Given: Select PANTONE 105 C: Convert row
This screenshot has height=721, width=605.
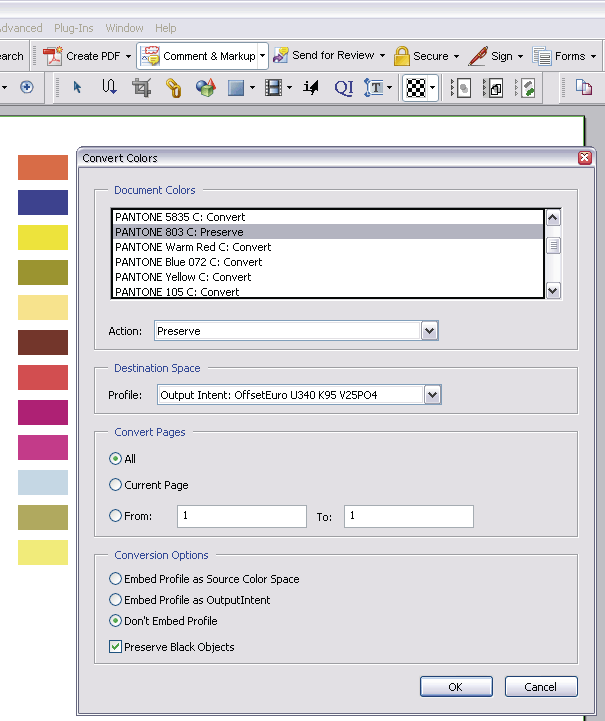Looking at the screenshot, I should pos(328,292).
